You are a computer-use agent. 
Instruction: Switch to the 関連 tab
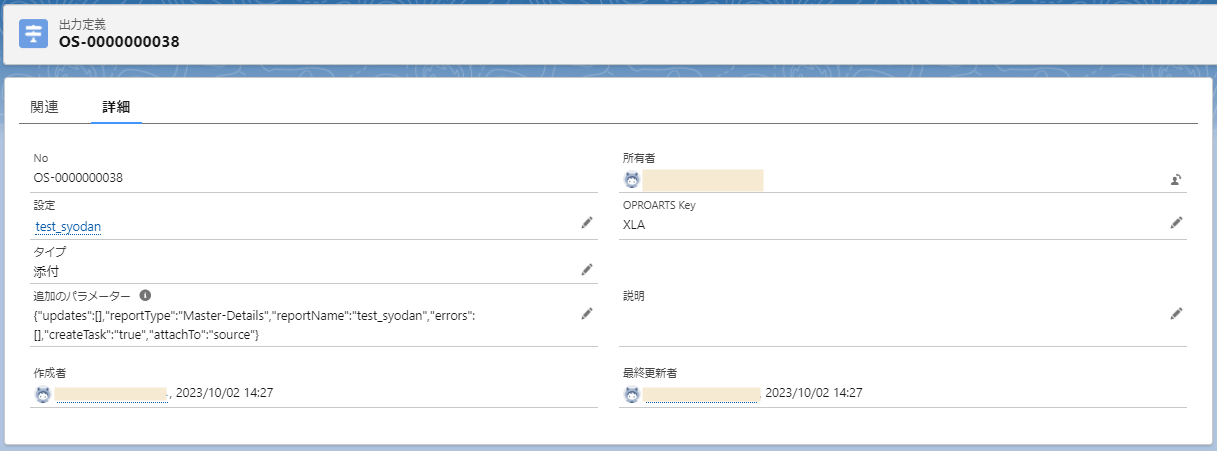(45, 107)
